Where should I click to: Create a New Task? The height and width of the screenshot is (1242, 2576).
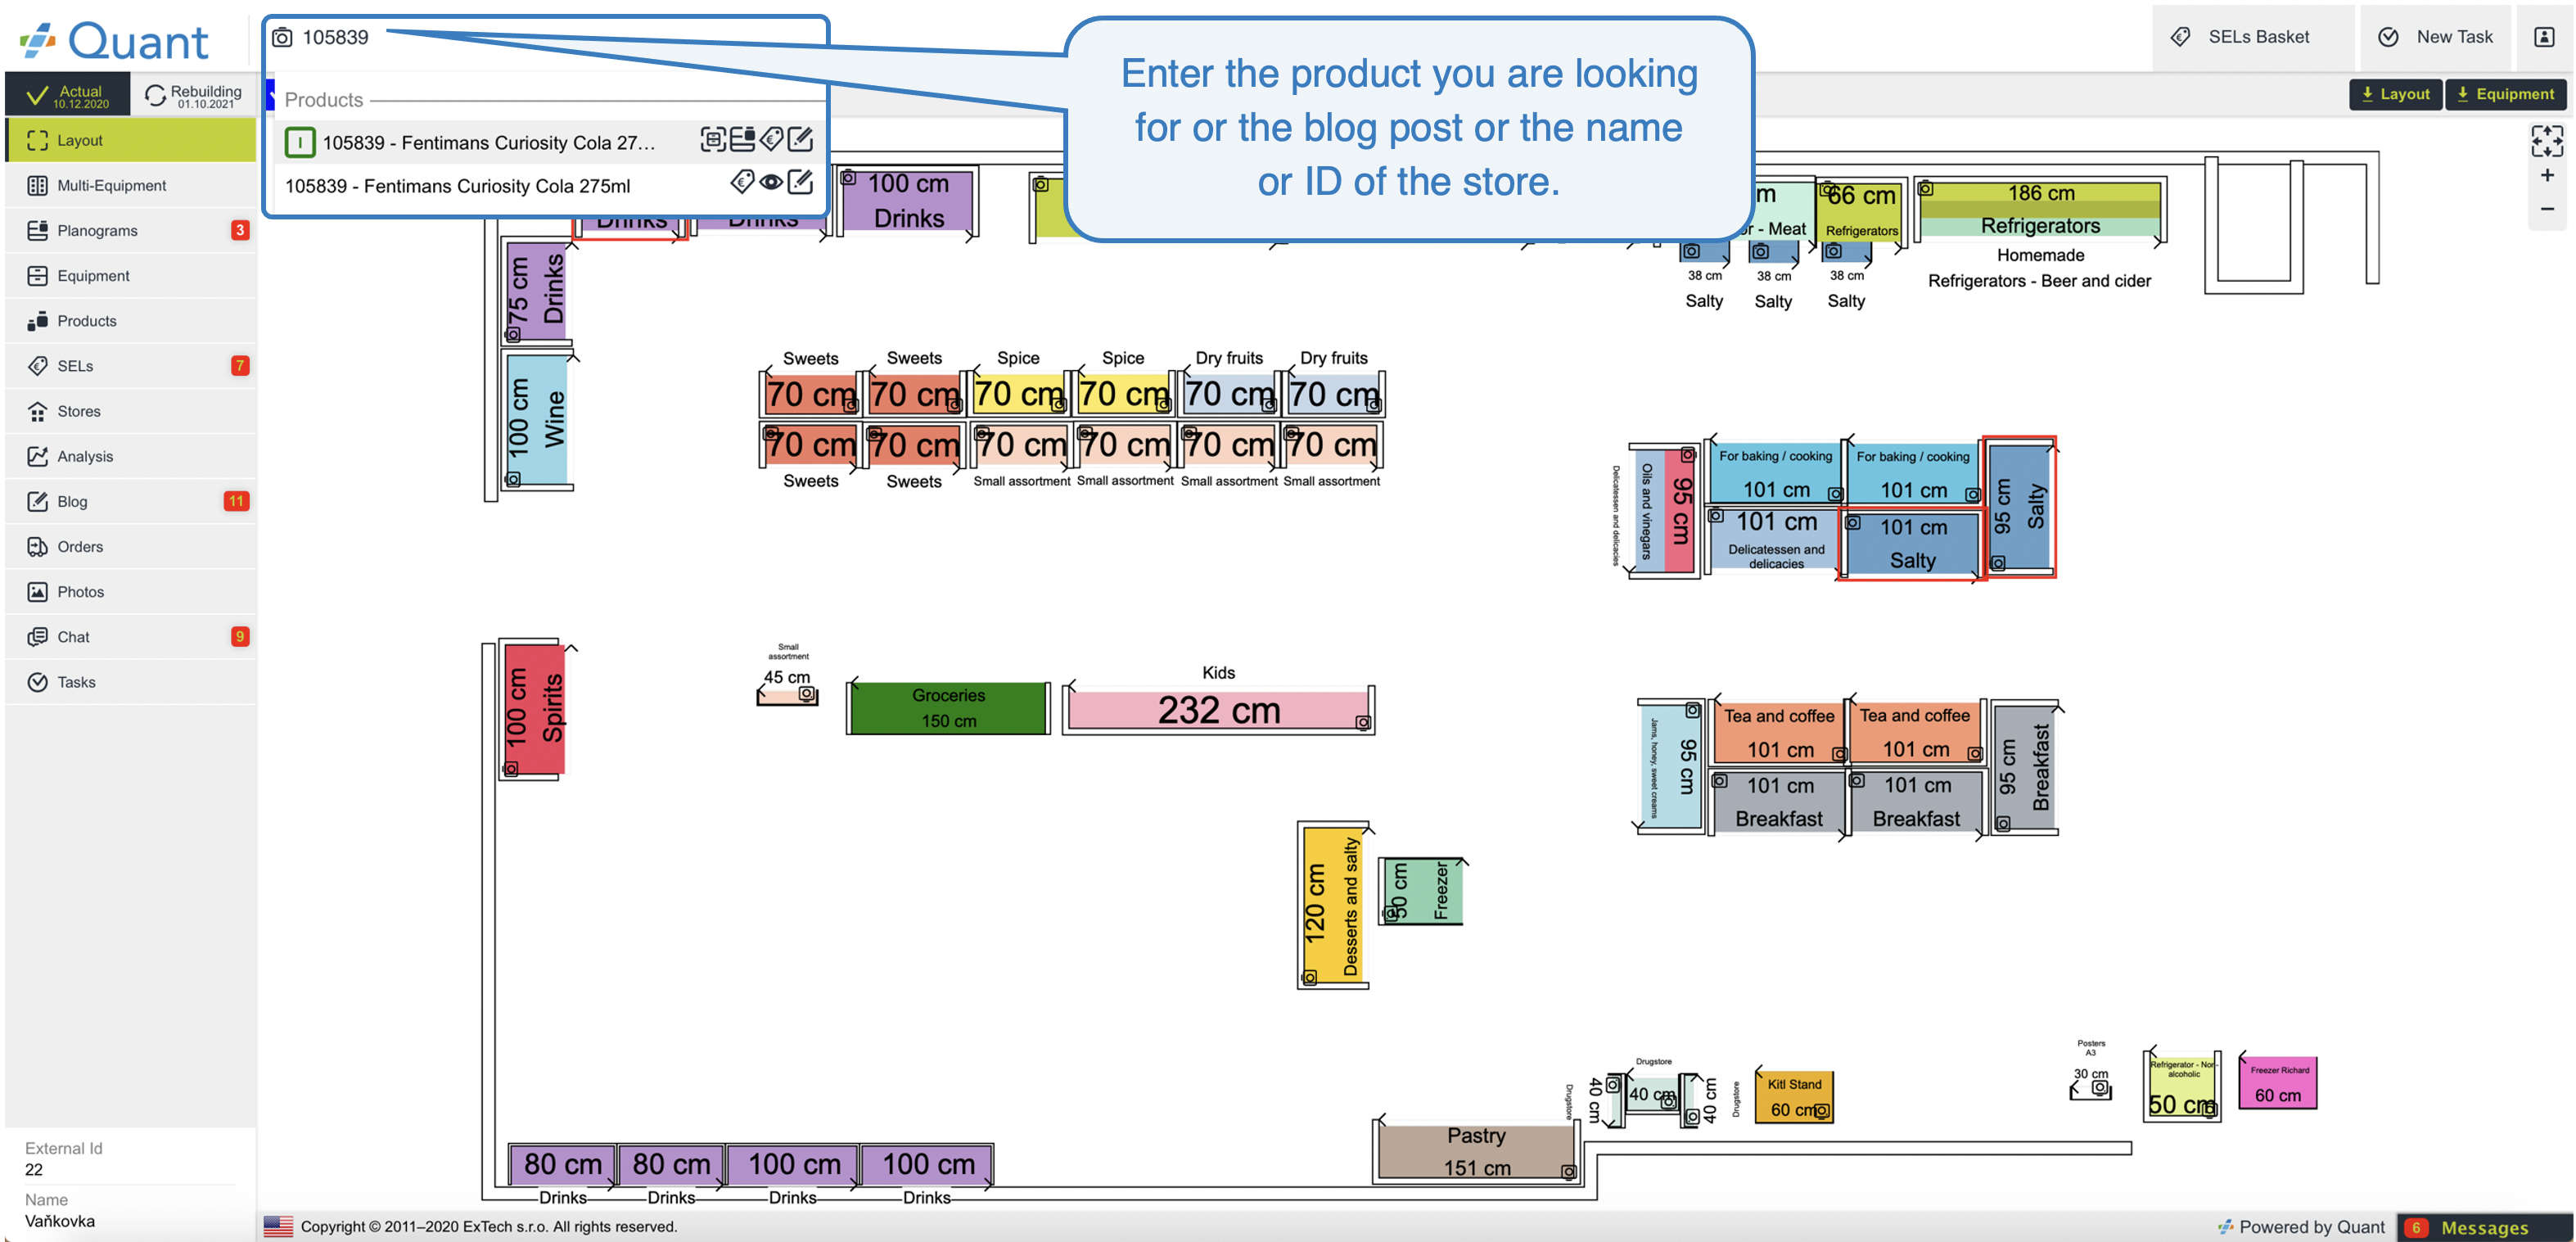2437,37
